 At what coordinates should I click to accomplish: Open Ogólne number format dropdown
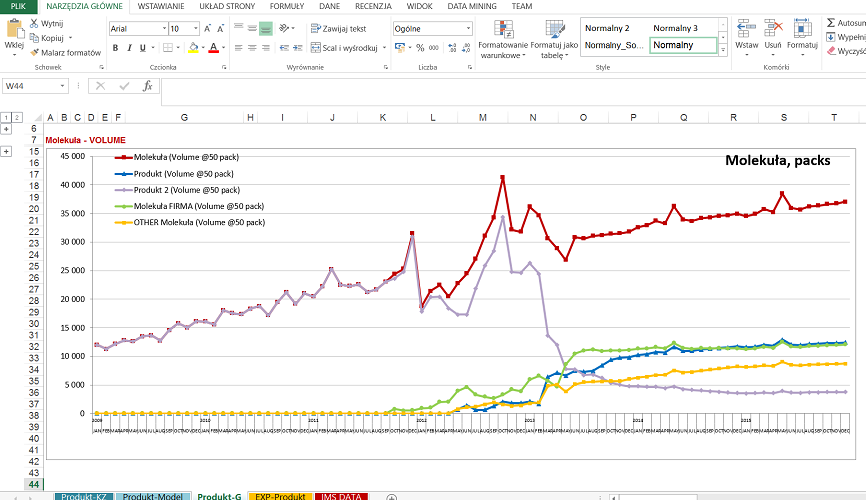click(468, 29)
